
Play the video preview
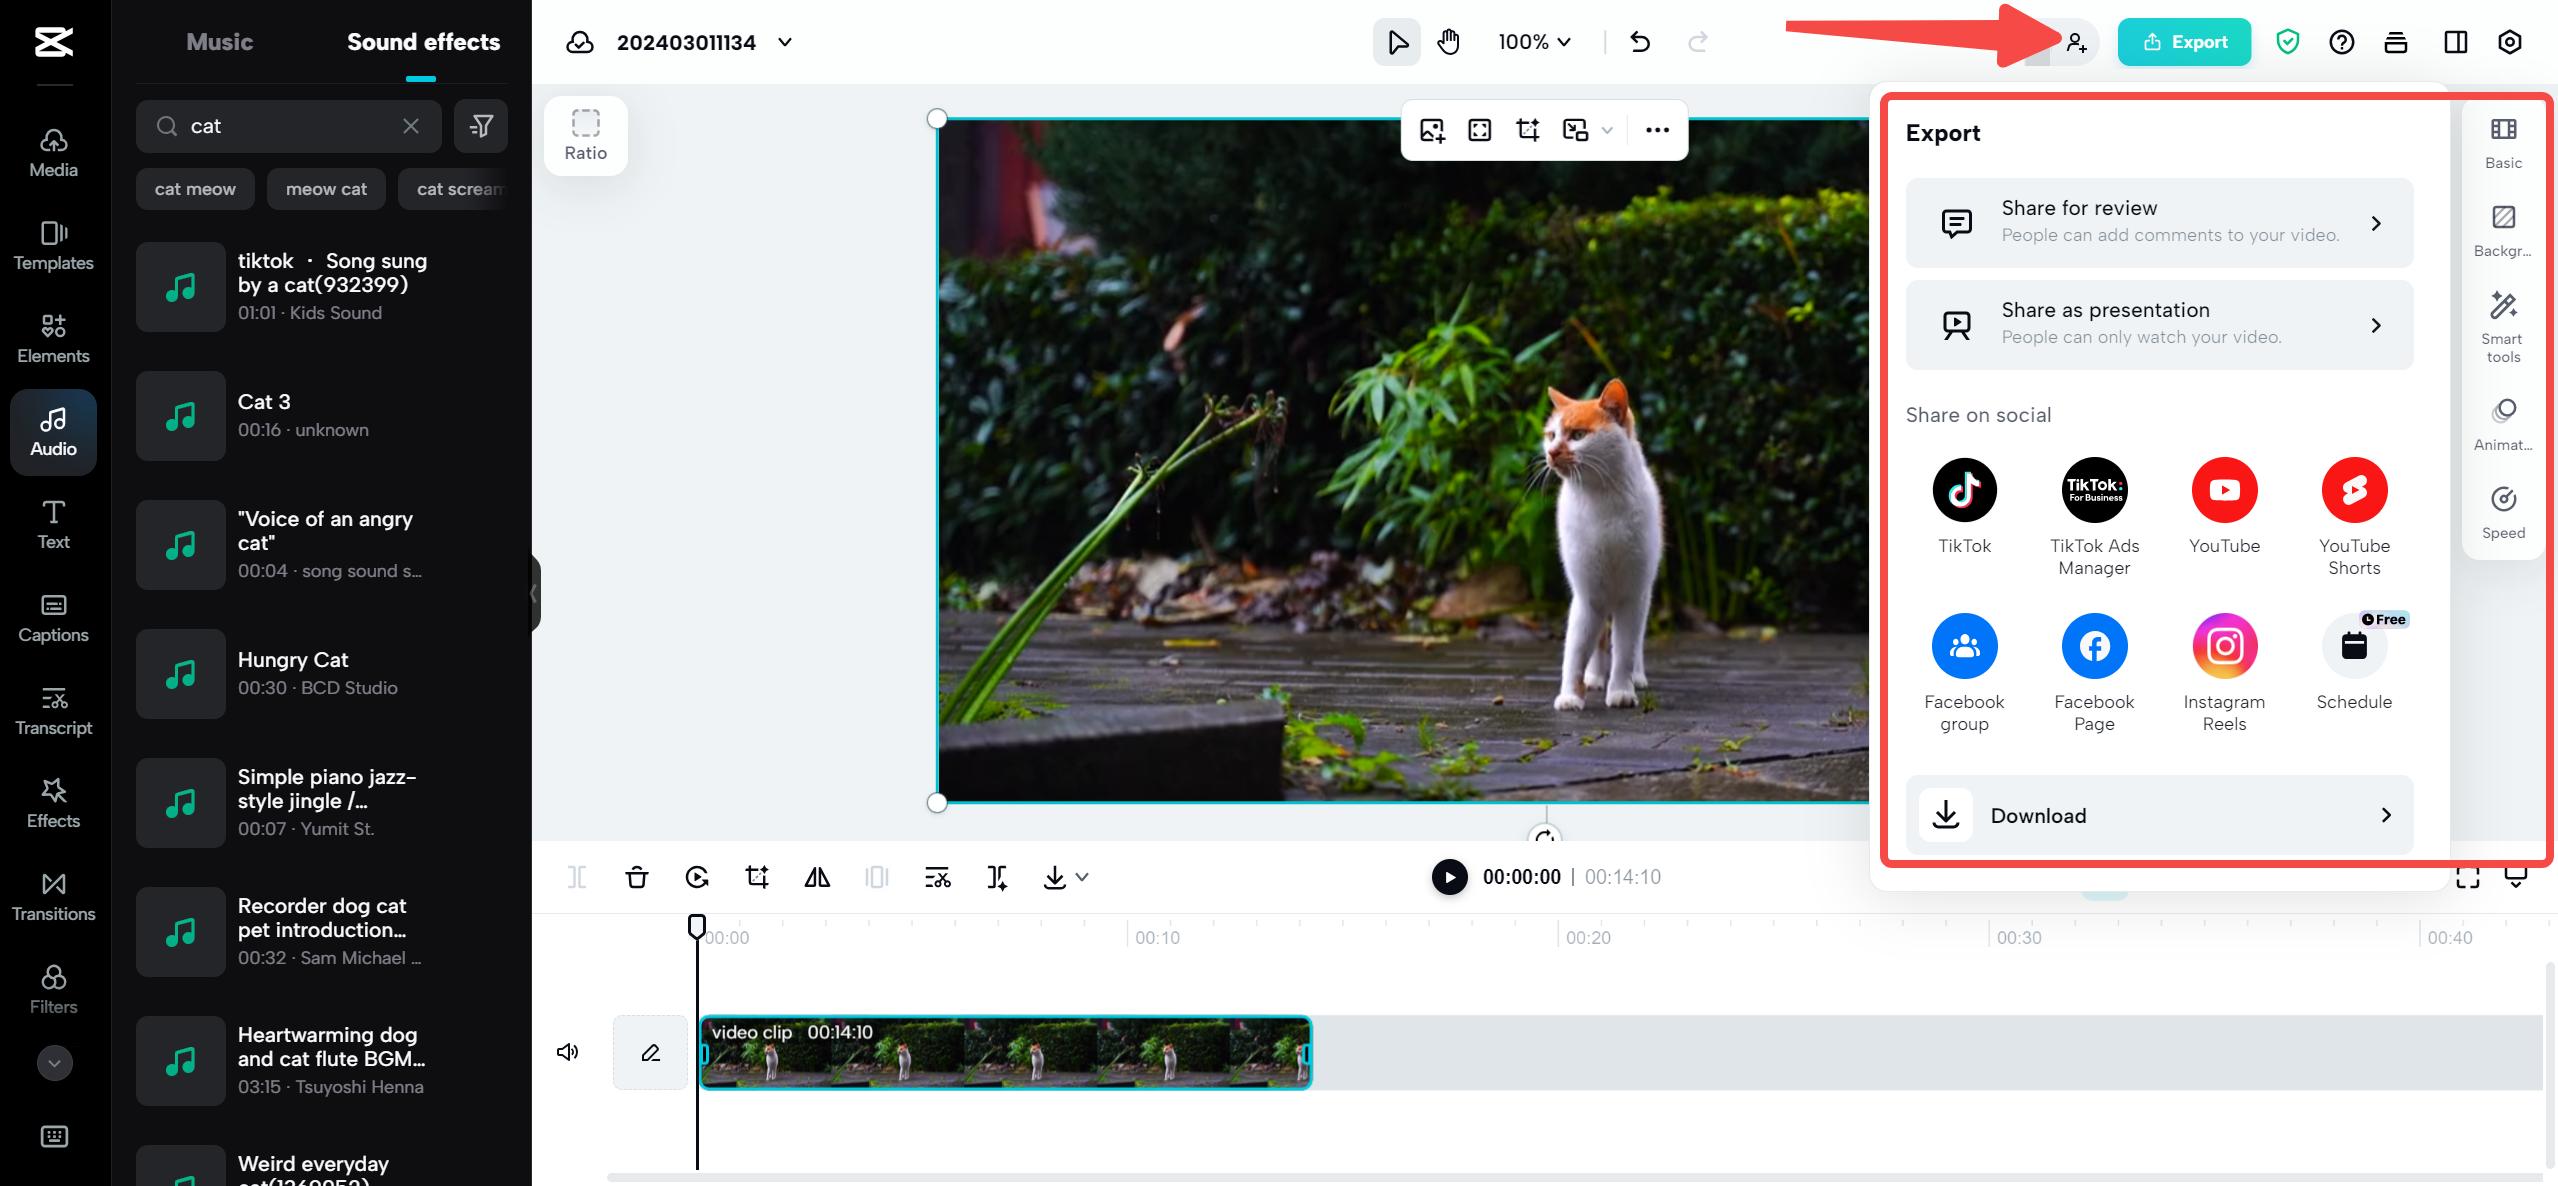click(1449, 877)
